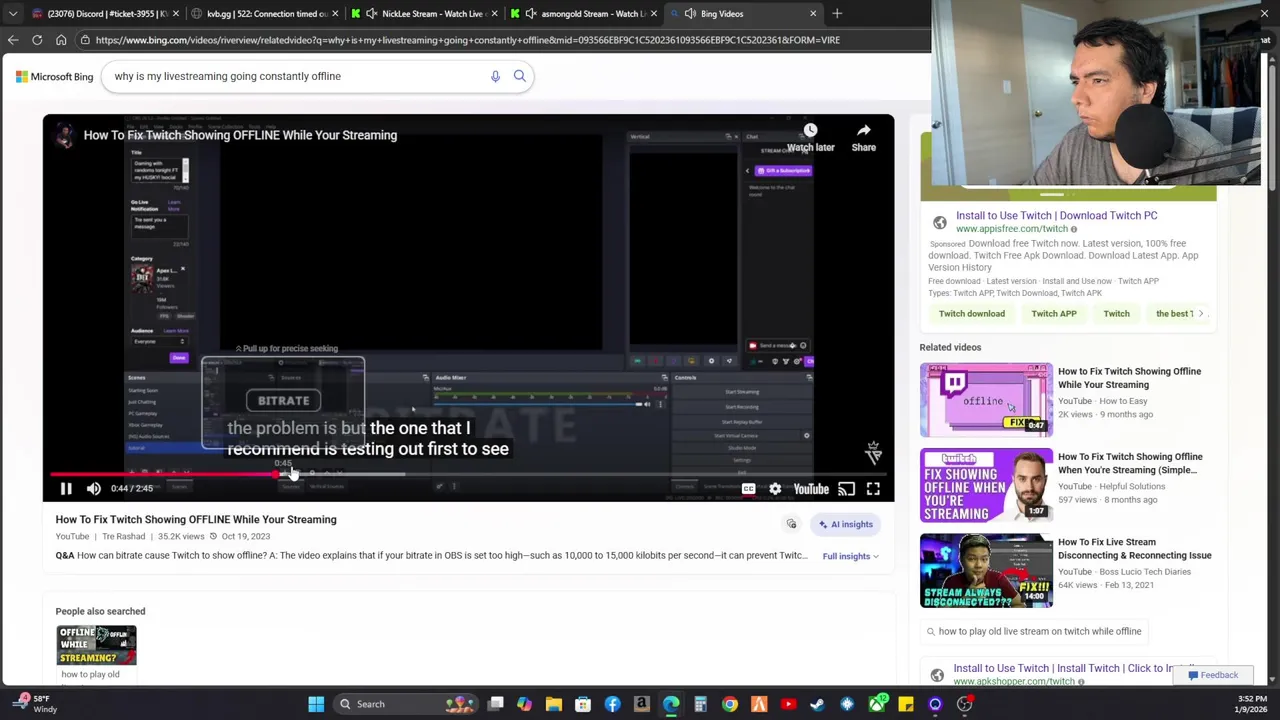The image size is (1280, 720).
Task: Open Helpful Solutions related video thumbnail
Action: coord(986,485)
